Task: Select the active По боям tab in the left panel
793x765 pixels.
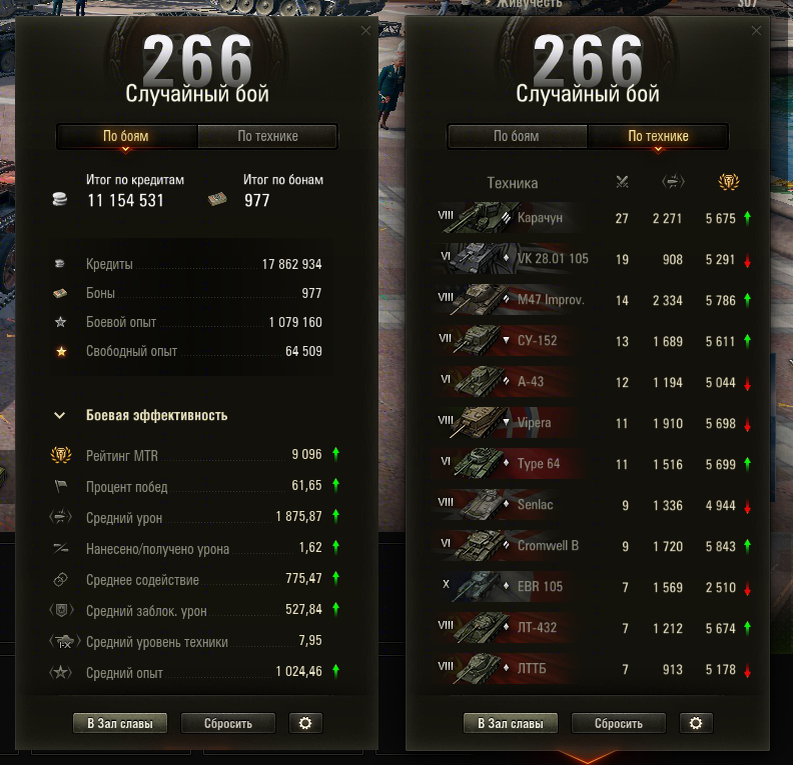Action: point(126,136)
